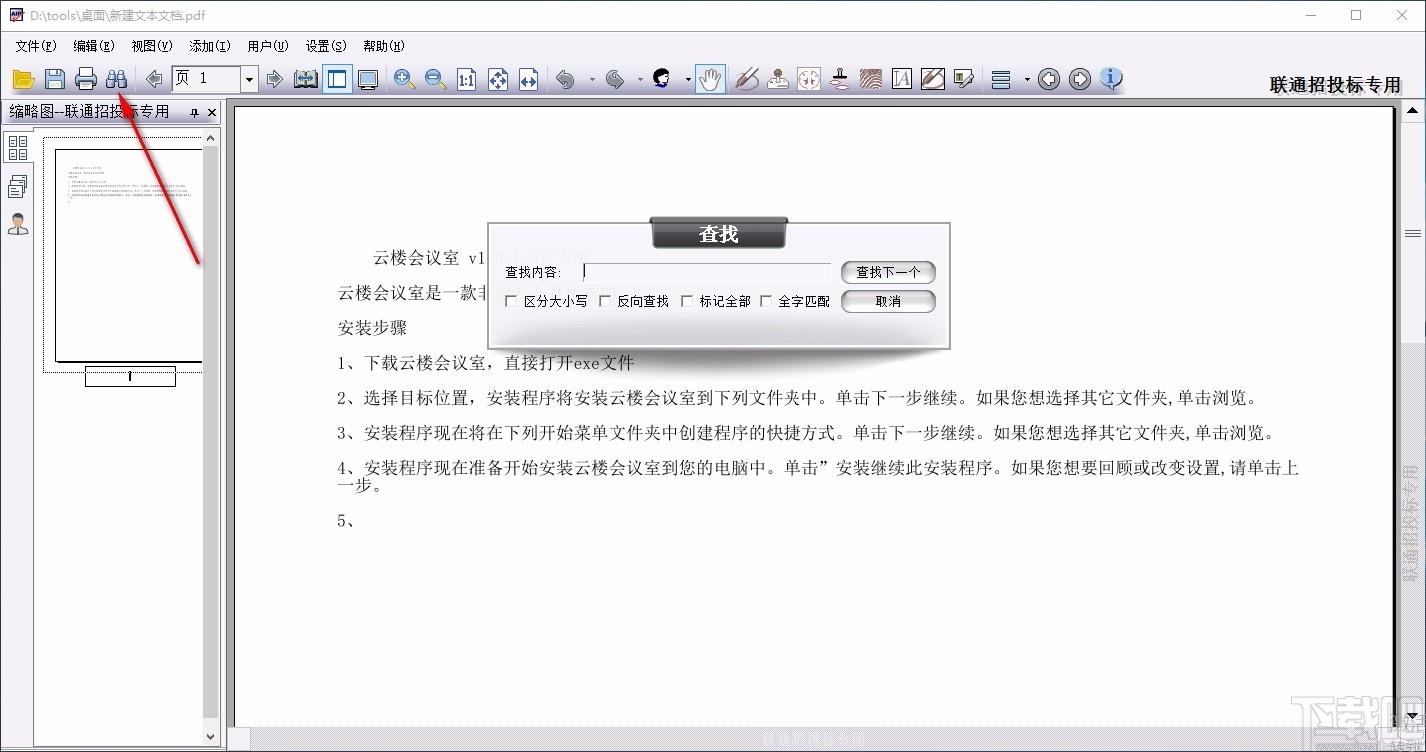Screen dimensions: 1426x752
Task: Click the thumbnail panel scroll down arrow
Action: click(210, 736)
